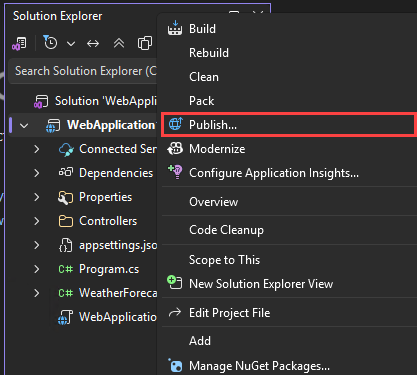This screenshot has width=417, height=375.
Task: Choose Publish... from the context menu
Action: [289, 125]
